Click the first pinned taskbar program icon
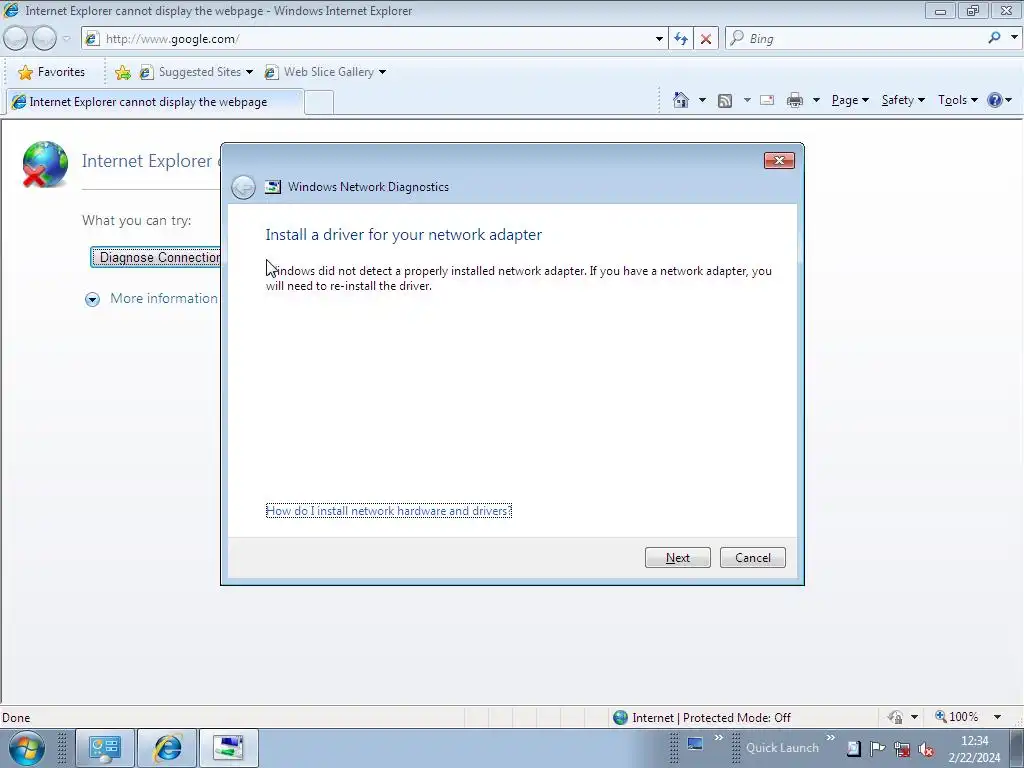 click(x=105, y=748)
